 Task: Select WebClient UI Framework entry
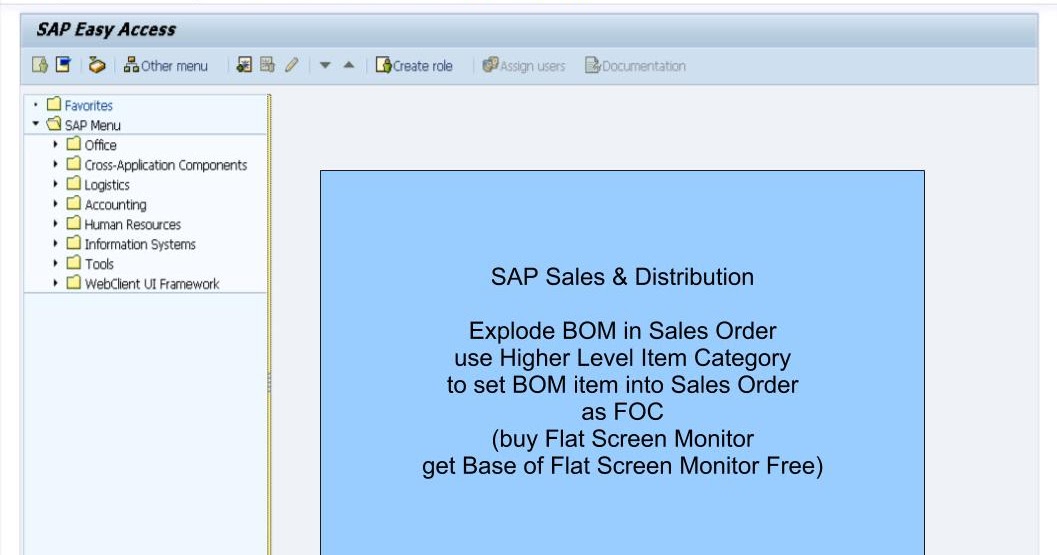pos(152,284)
